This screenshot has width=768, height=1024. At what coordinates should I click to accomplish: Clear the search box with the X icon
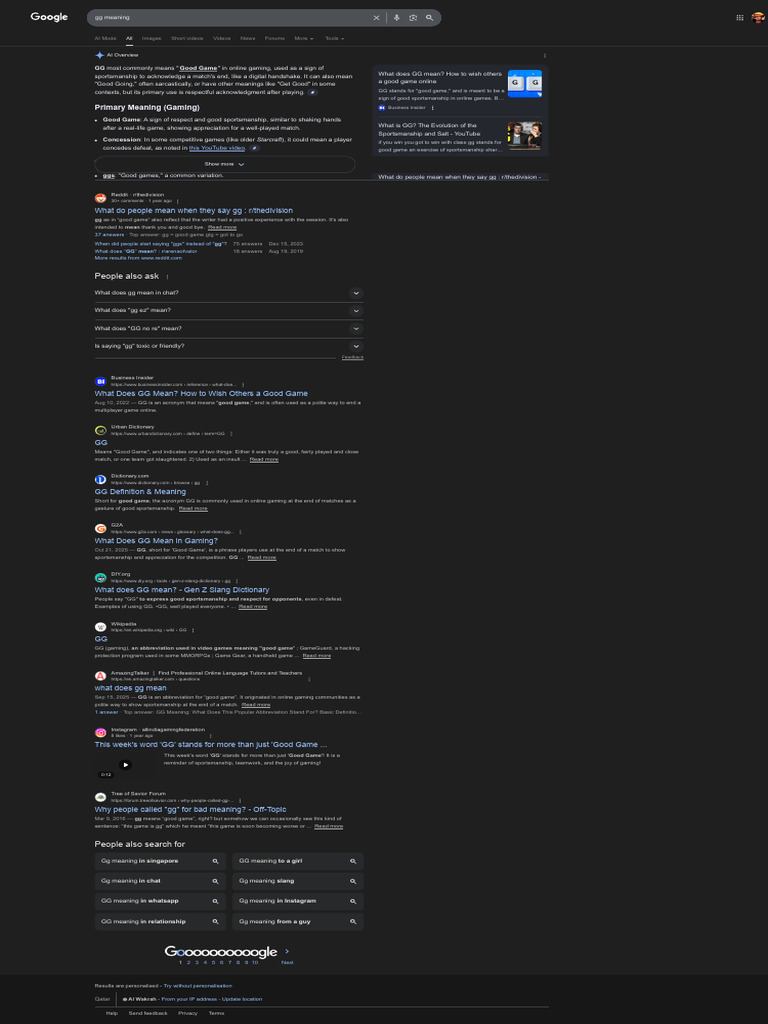click(376, 18)
